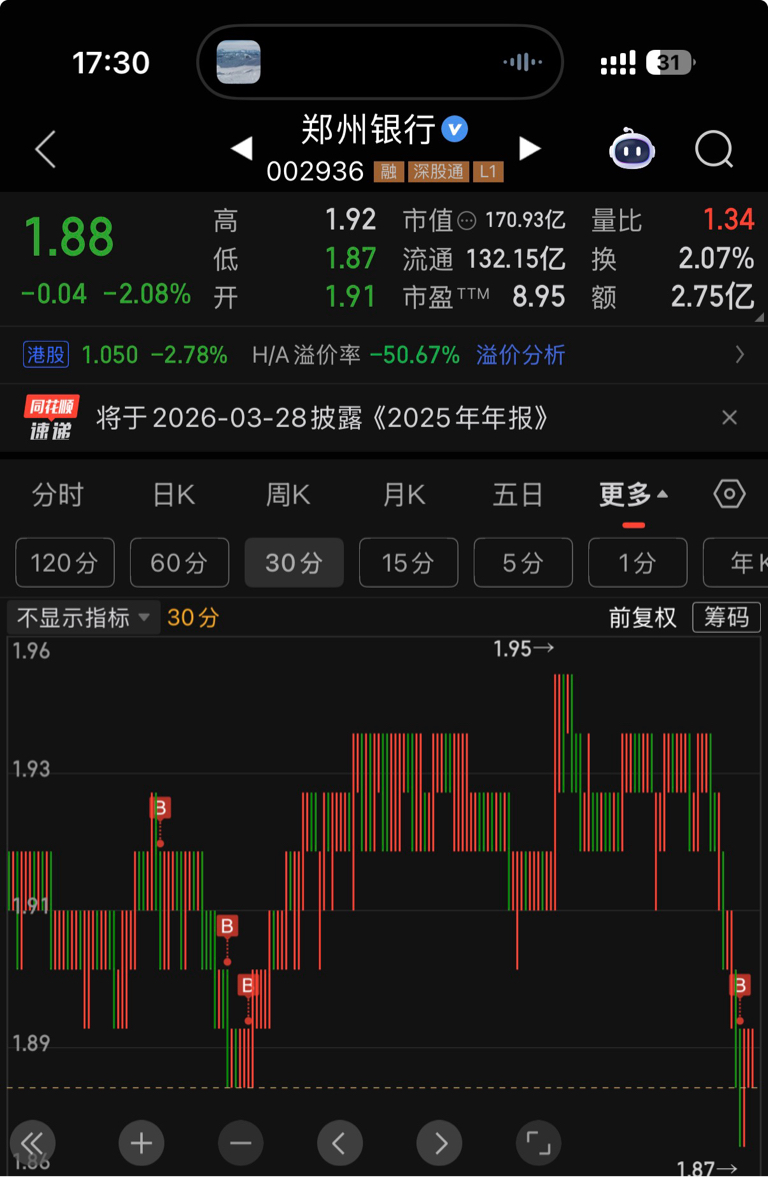768x1177 pixels.
Task: Tap the 换 turnover value 2.07%
Action: click(x=716, y=258)
